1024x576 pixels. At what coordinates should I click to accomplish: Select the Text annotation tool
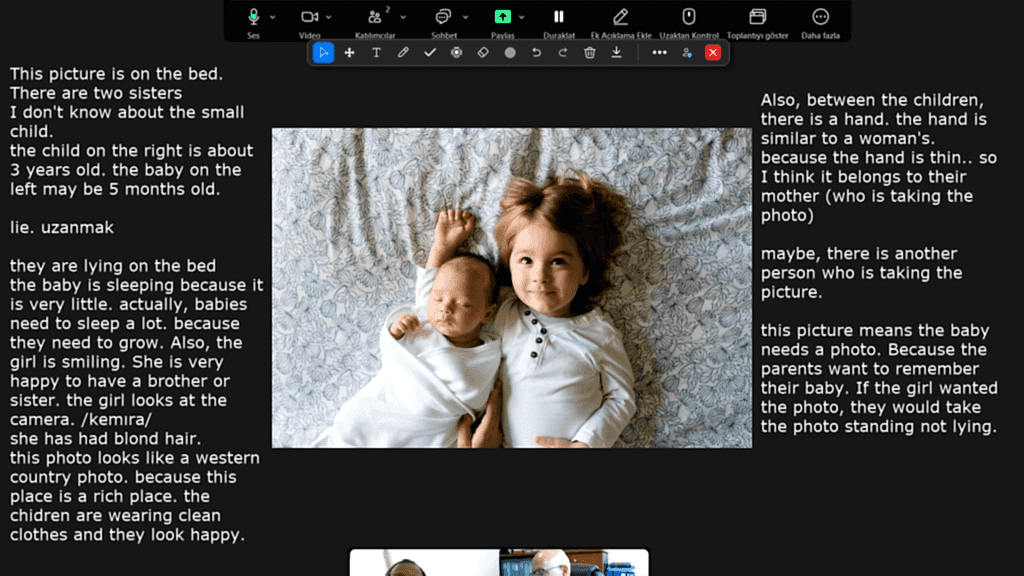[376, 53]
